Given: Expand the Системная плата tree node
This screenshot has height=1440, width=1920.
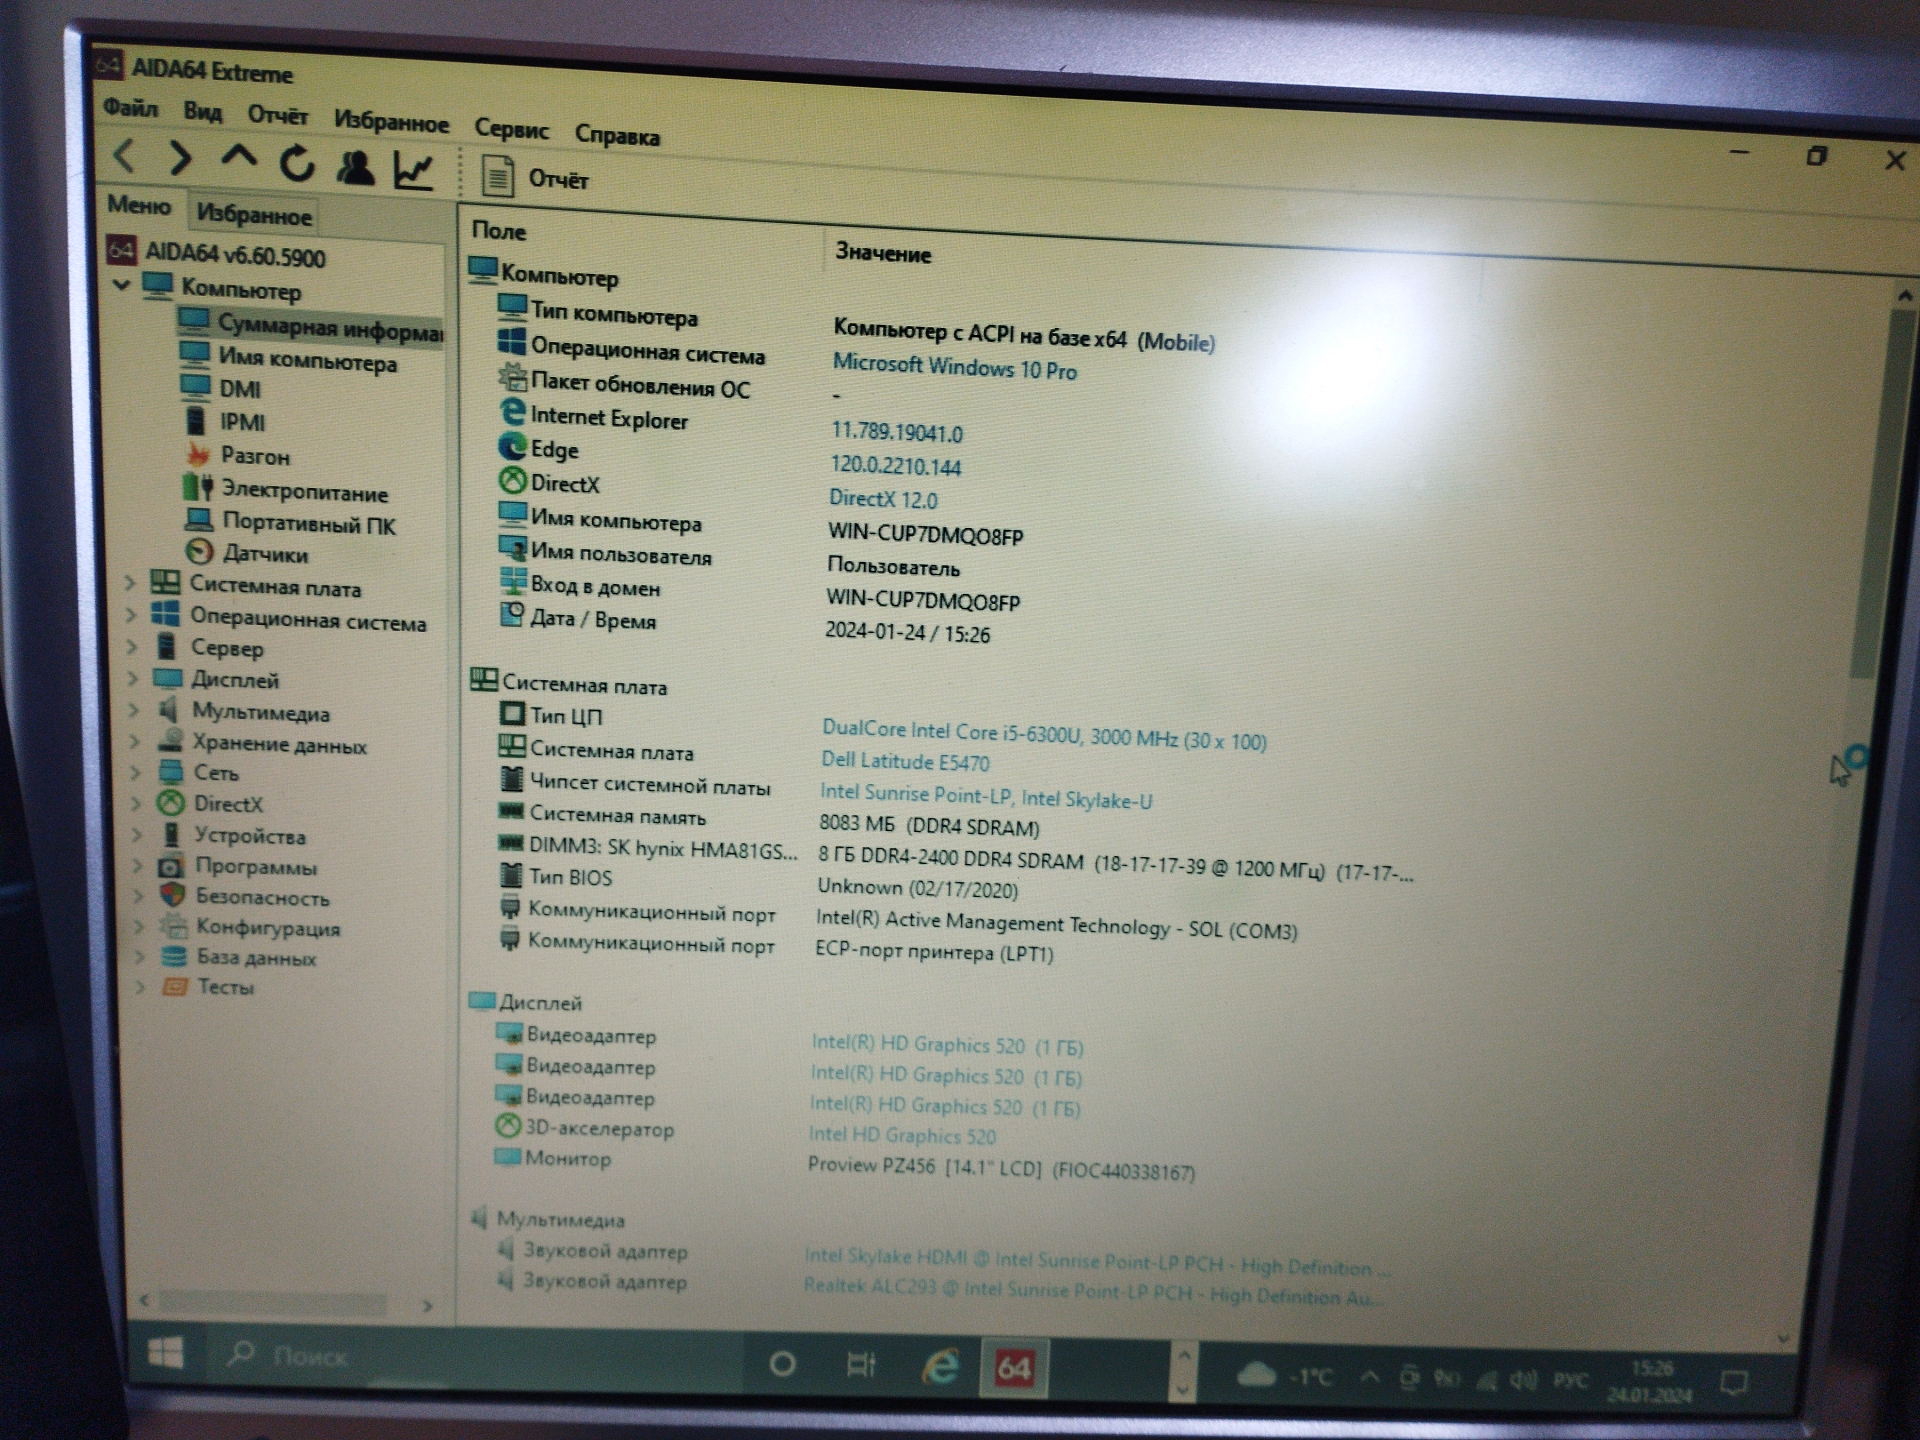Looking at the screenshot, I should click(130, 582).
